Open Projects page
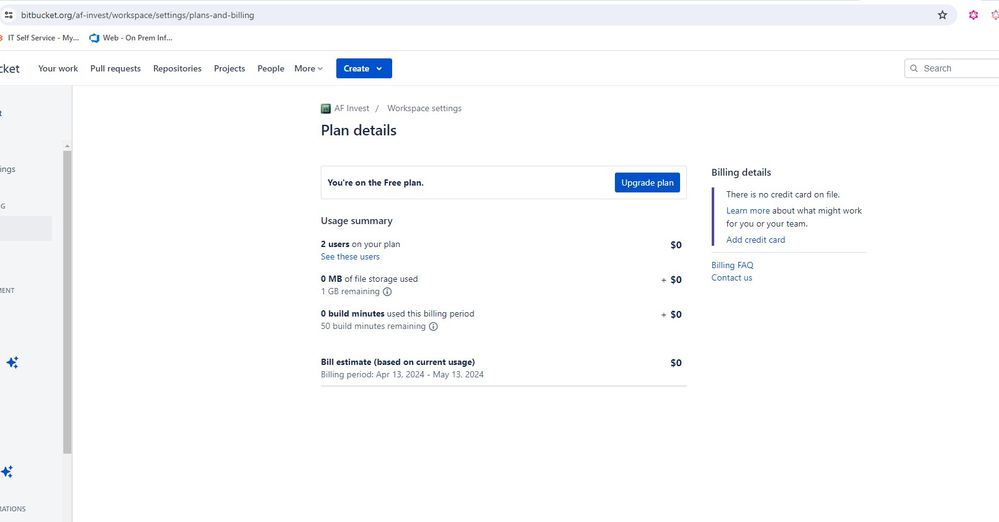The width and height of the screenshot is (999, 522). pyautogui.click(x=229, y=68)
